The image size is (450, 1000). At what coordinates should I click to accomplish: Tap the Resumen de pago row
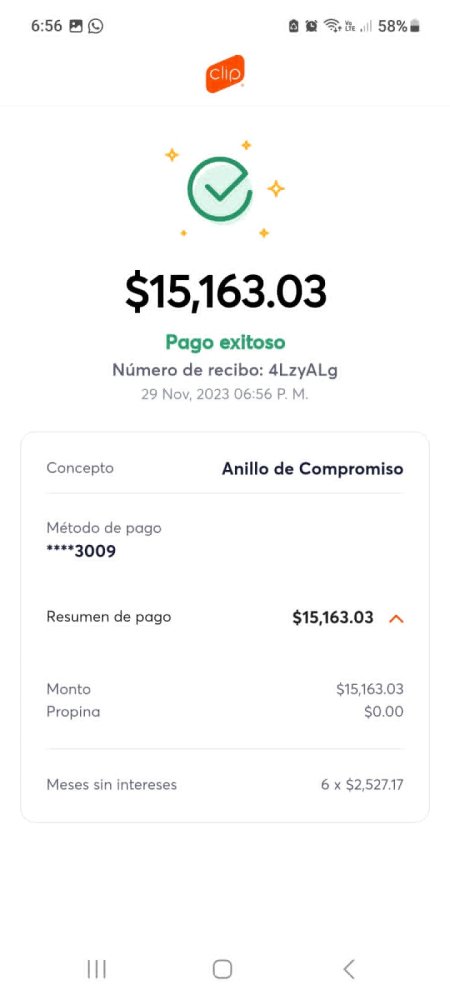[x=225, y=617]
